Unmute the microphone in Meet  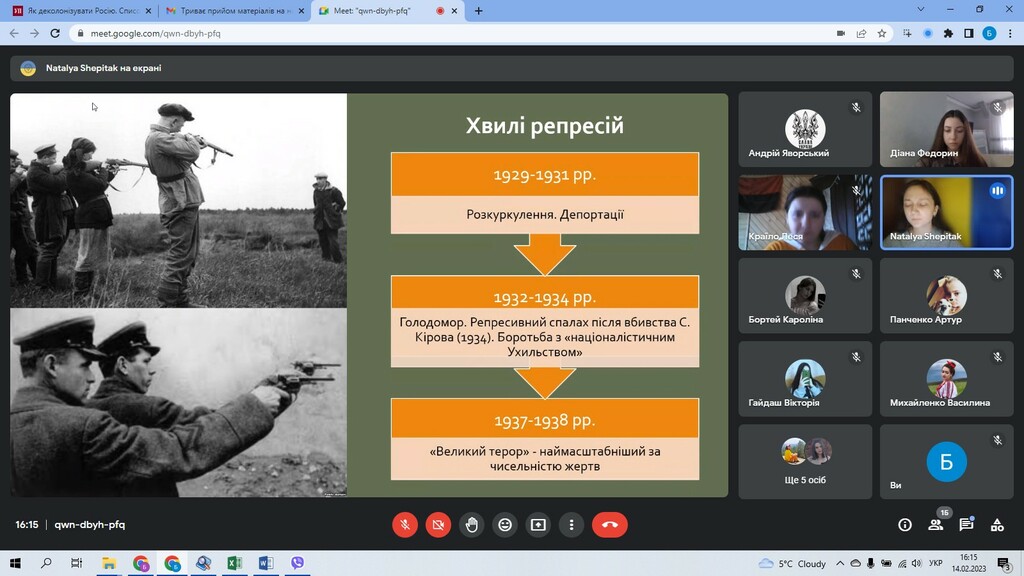(405, 524)
